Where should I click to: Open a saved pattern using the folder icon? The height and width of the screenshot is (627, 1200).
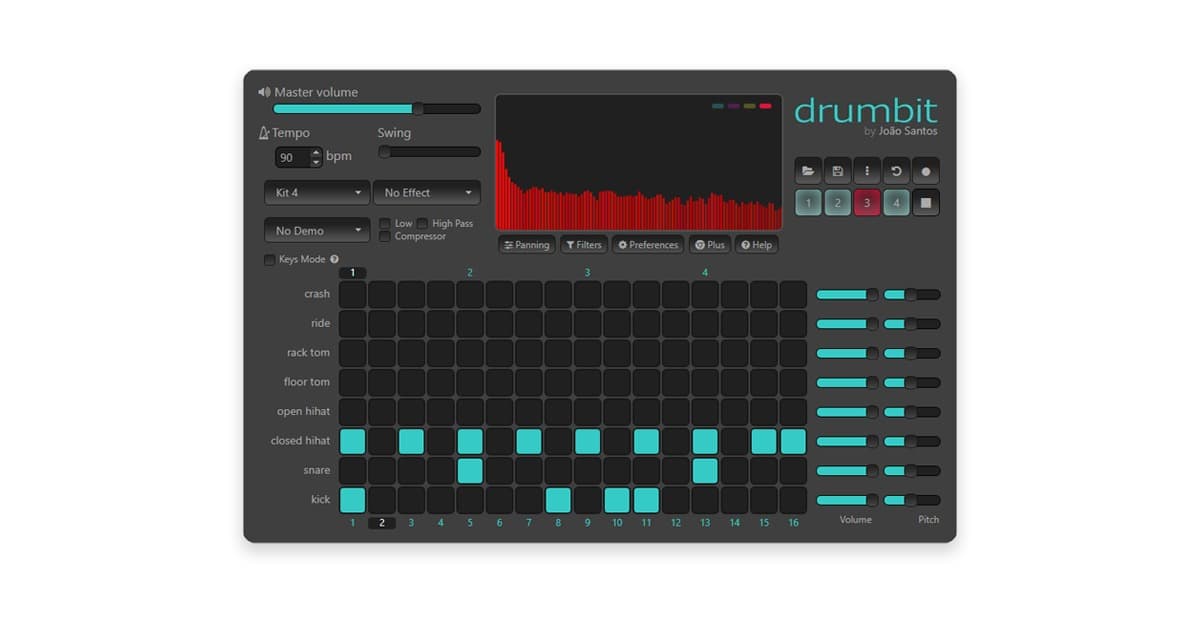click(x=808, y=171)
